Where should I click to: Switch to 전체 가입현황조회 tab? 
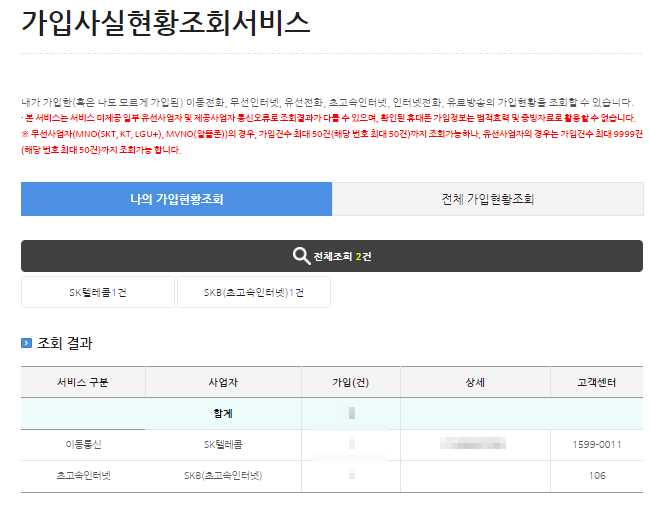[488, 199]
